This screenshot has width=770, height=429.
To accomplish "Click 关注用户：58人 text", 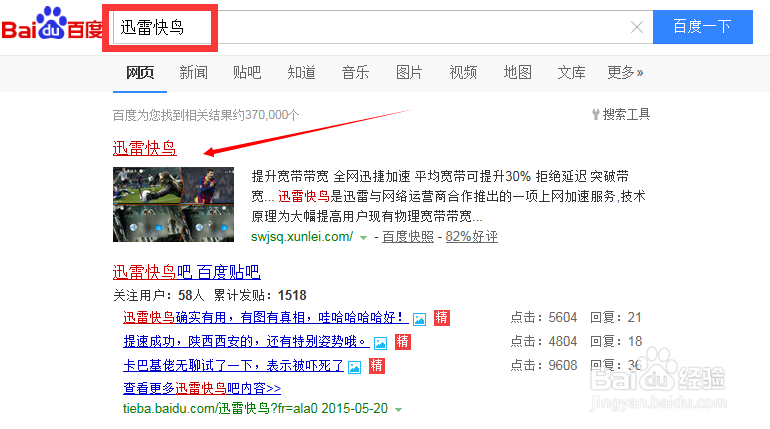I will [x=159, y=295].
